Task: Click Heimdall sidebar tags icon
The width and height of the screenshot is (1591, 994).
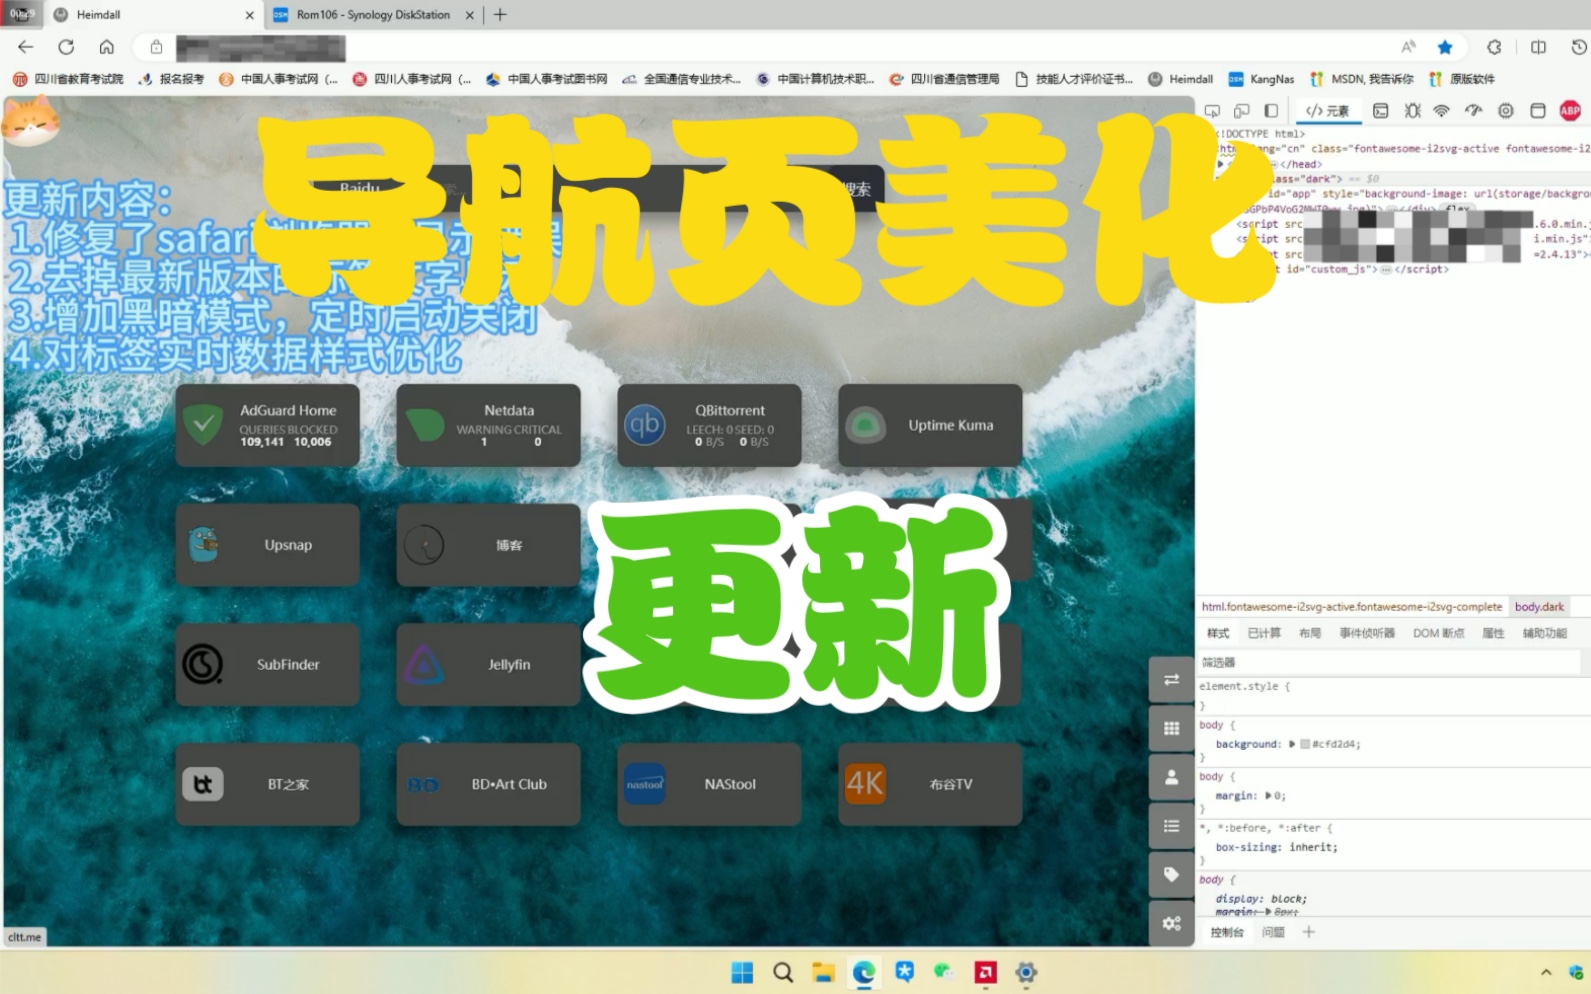Action: (1171, 874)
